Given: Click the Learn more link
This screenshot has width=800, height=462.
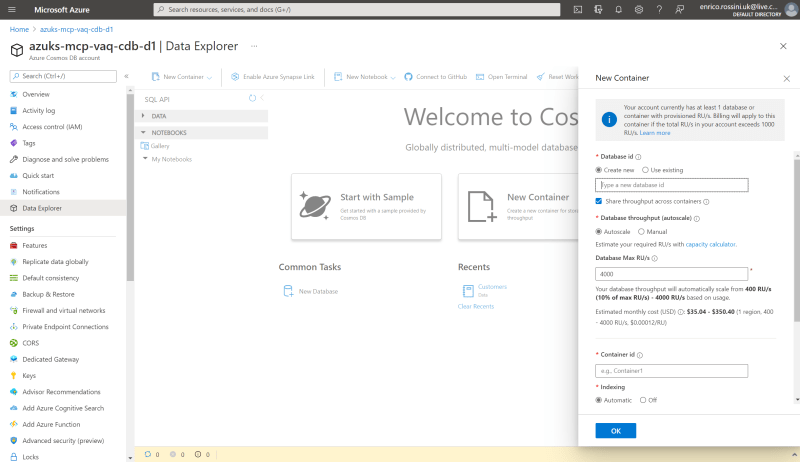Looking at the screenshot, I should point(655,133).
